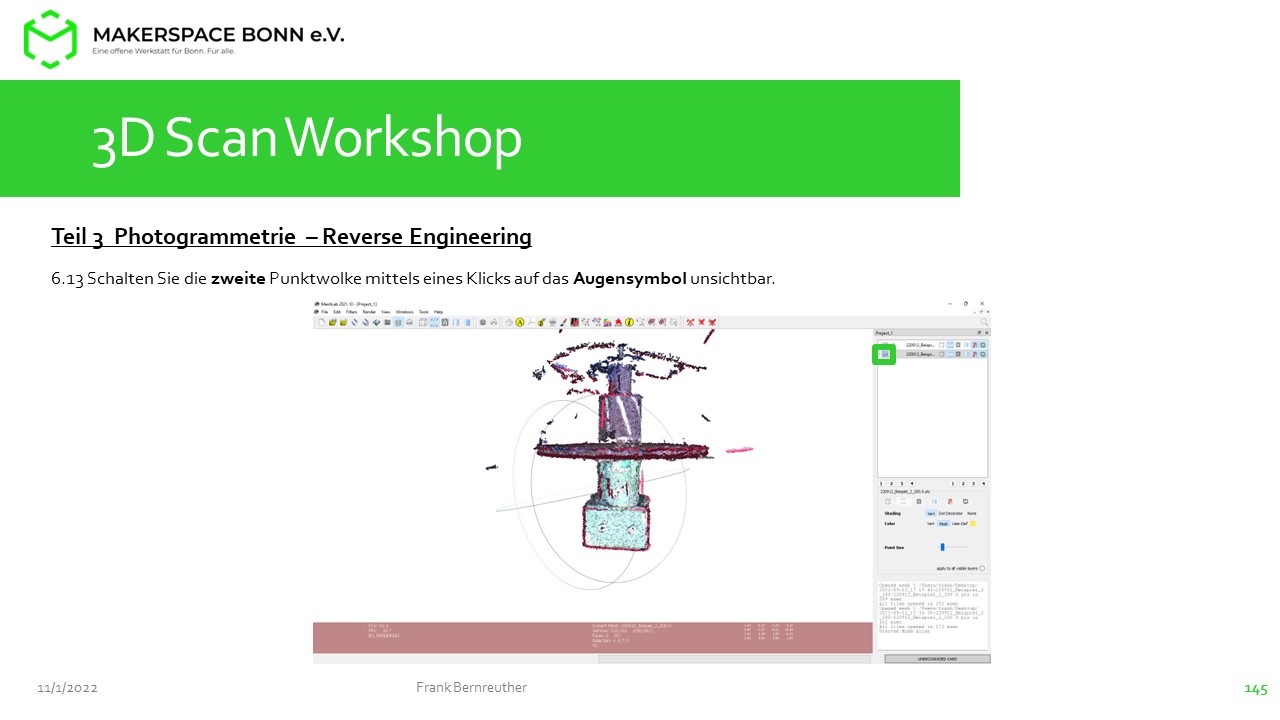
Task: Click the search magnifier icon above Project panel
Action: click(984, 322)
